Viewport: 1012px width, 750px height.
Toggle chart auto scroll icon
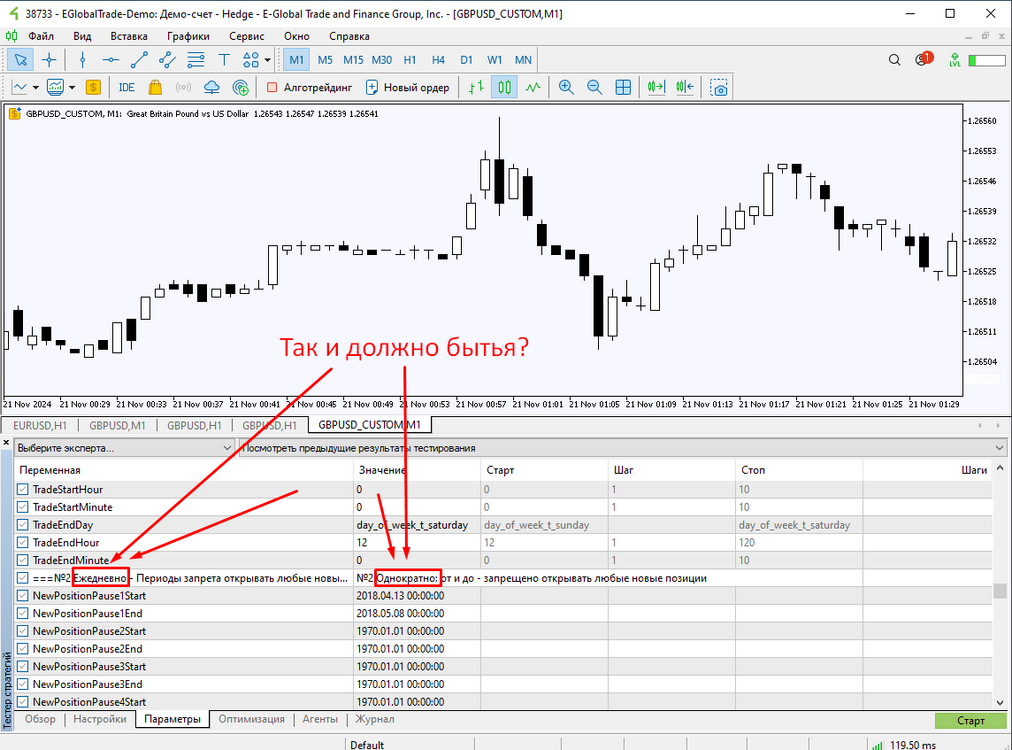pos(656,87)
